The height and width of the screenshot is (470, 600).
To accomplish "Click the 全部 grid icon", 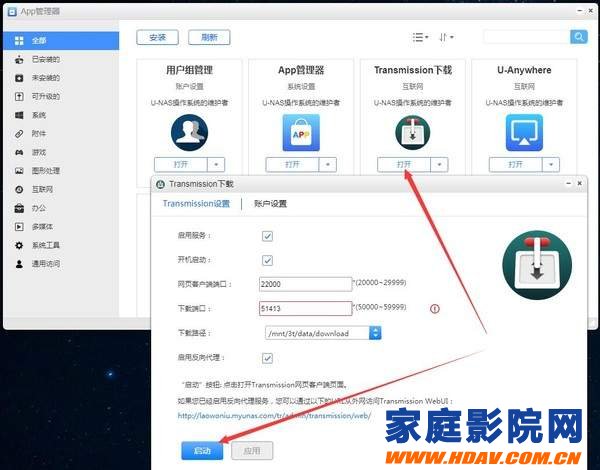I will pos(19,41).
